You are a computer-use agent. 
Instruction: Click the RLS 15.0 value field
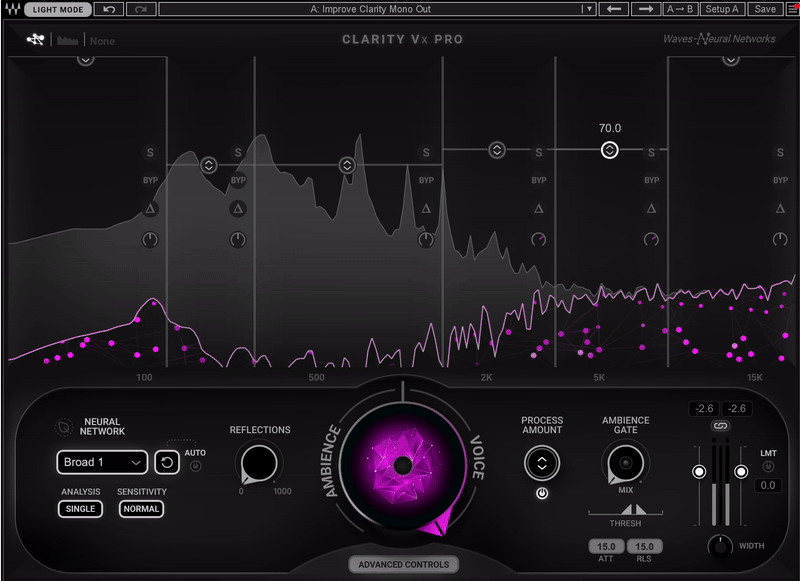coord(644,547)
